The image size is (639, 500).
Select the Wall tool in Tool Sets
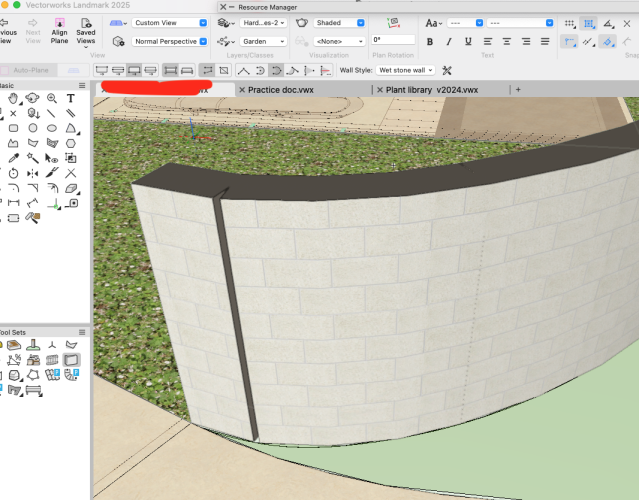71,360
